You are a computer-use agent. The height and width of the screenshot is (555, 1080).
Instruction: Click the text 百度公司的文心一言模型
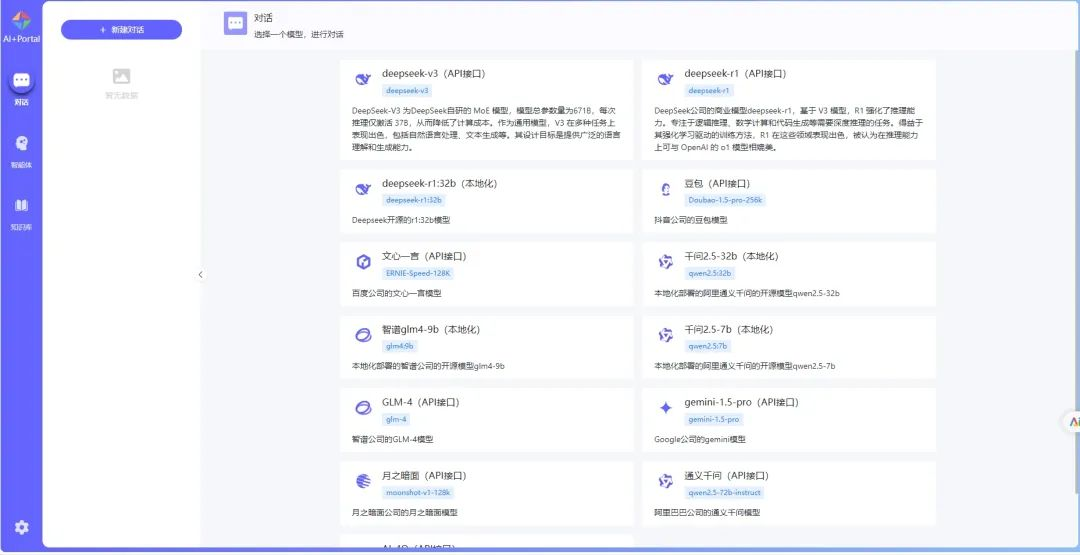[x=396, y=293]
